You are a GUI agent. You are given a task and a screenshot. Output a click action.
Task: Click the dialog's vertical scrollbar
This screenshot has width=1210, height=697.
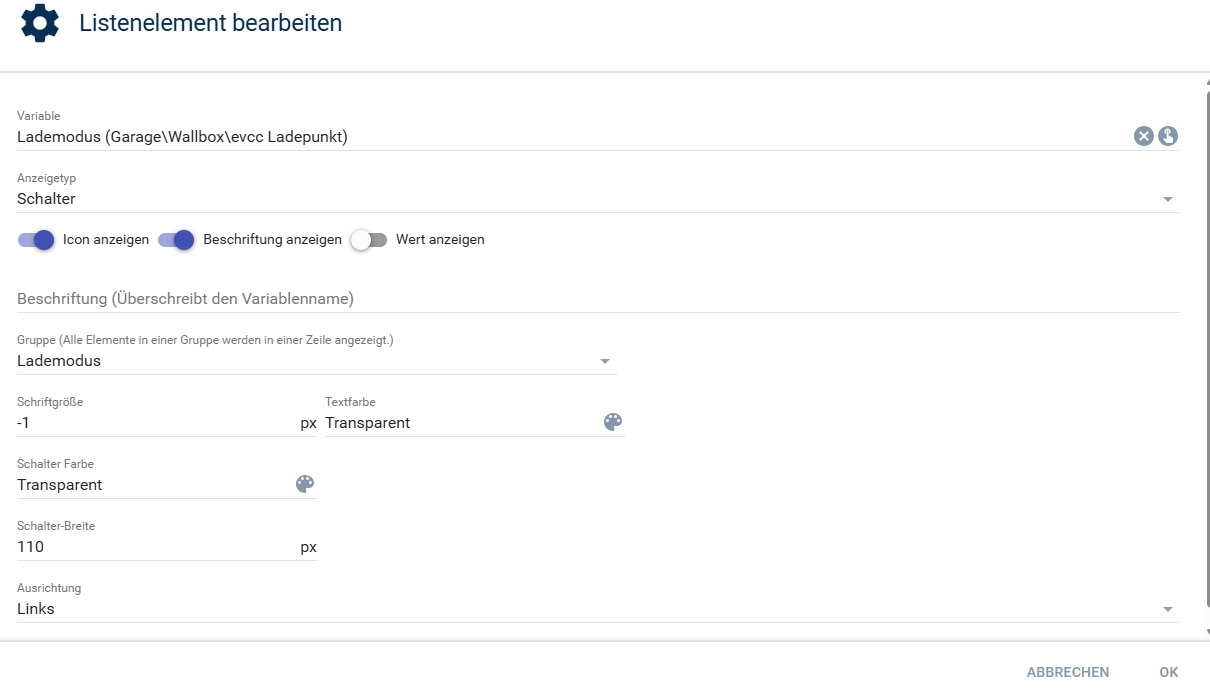tap(1206, 350)
